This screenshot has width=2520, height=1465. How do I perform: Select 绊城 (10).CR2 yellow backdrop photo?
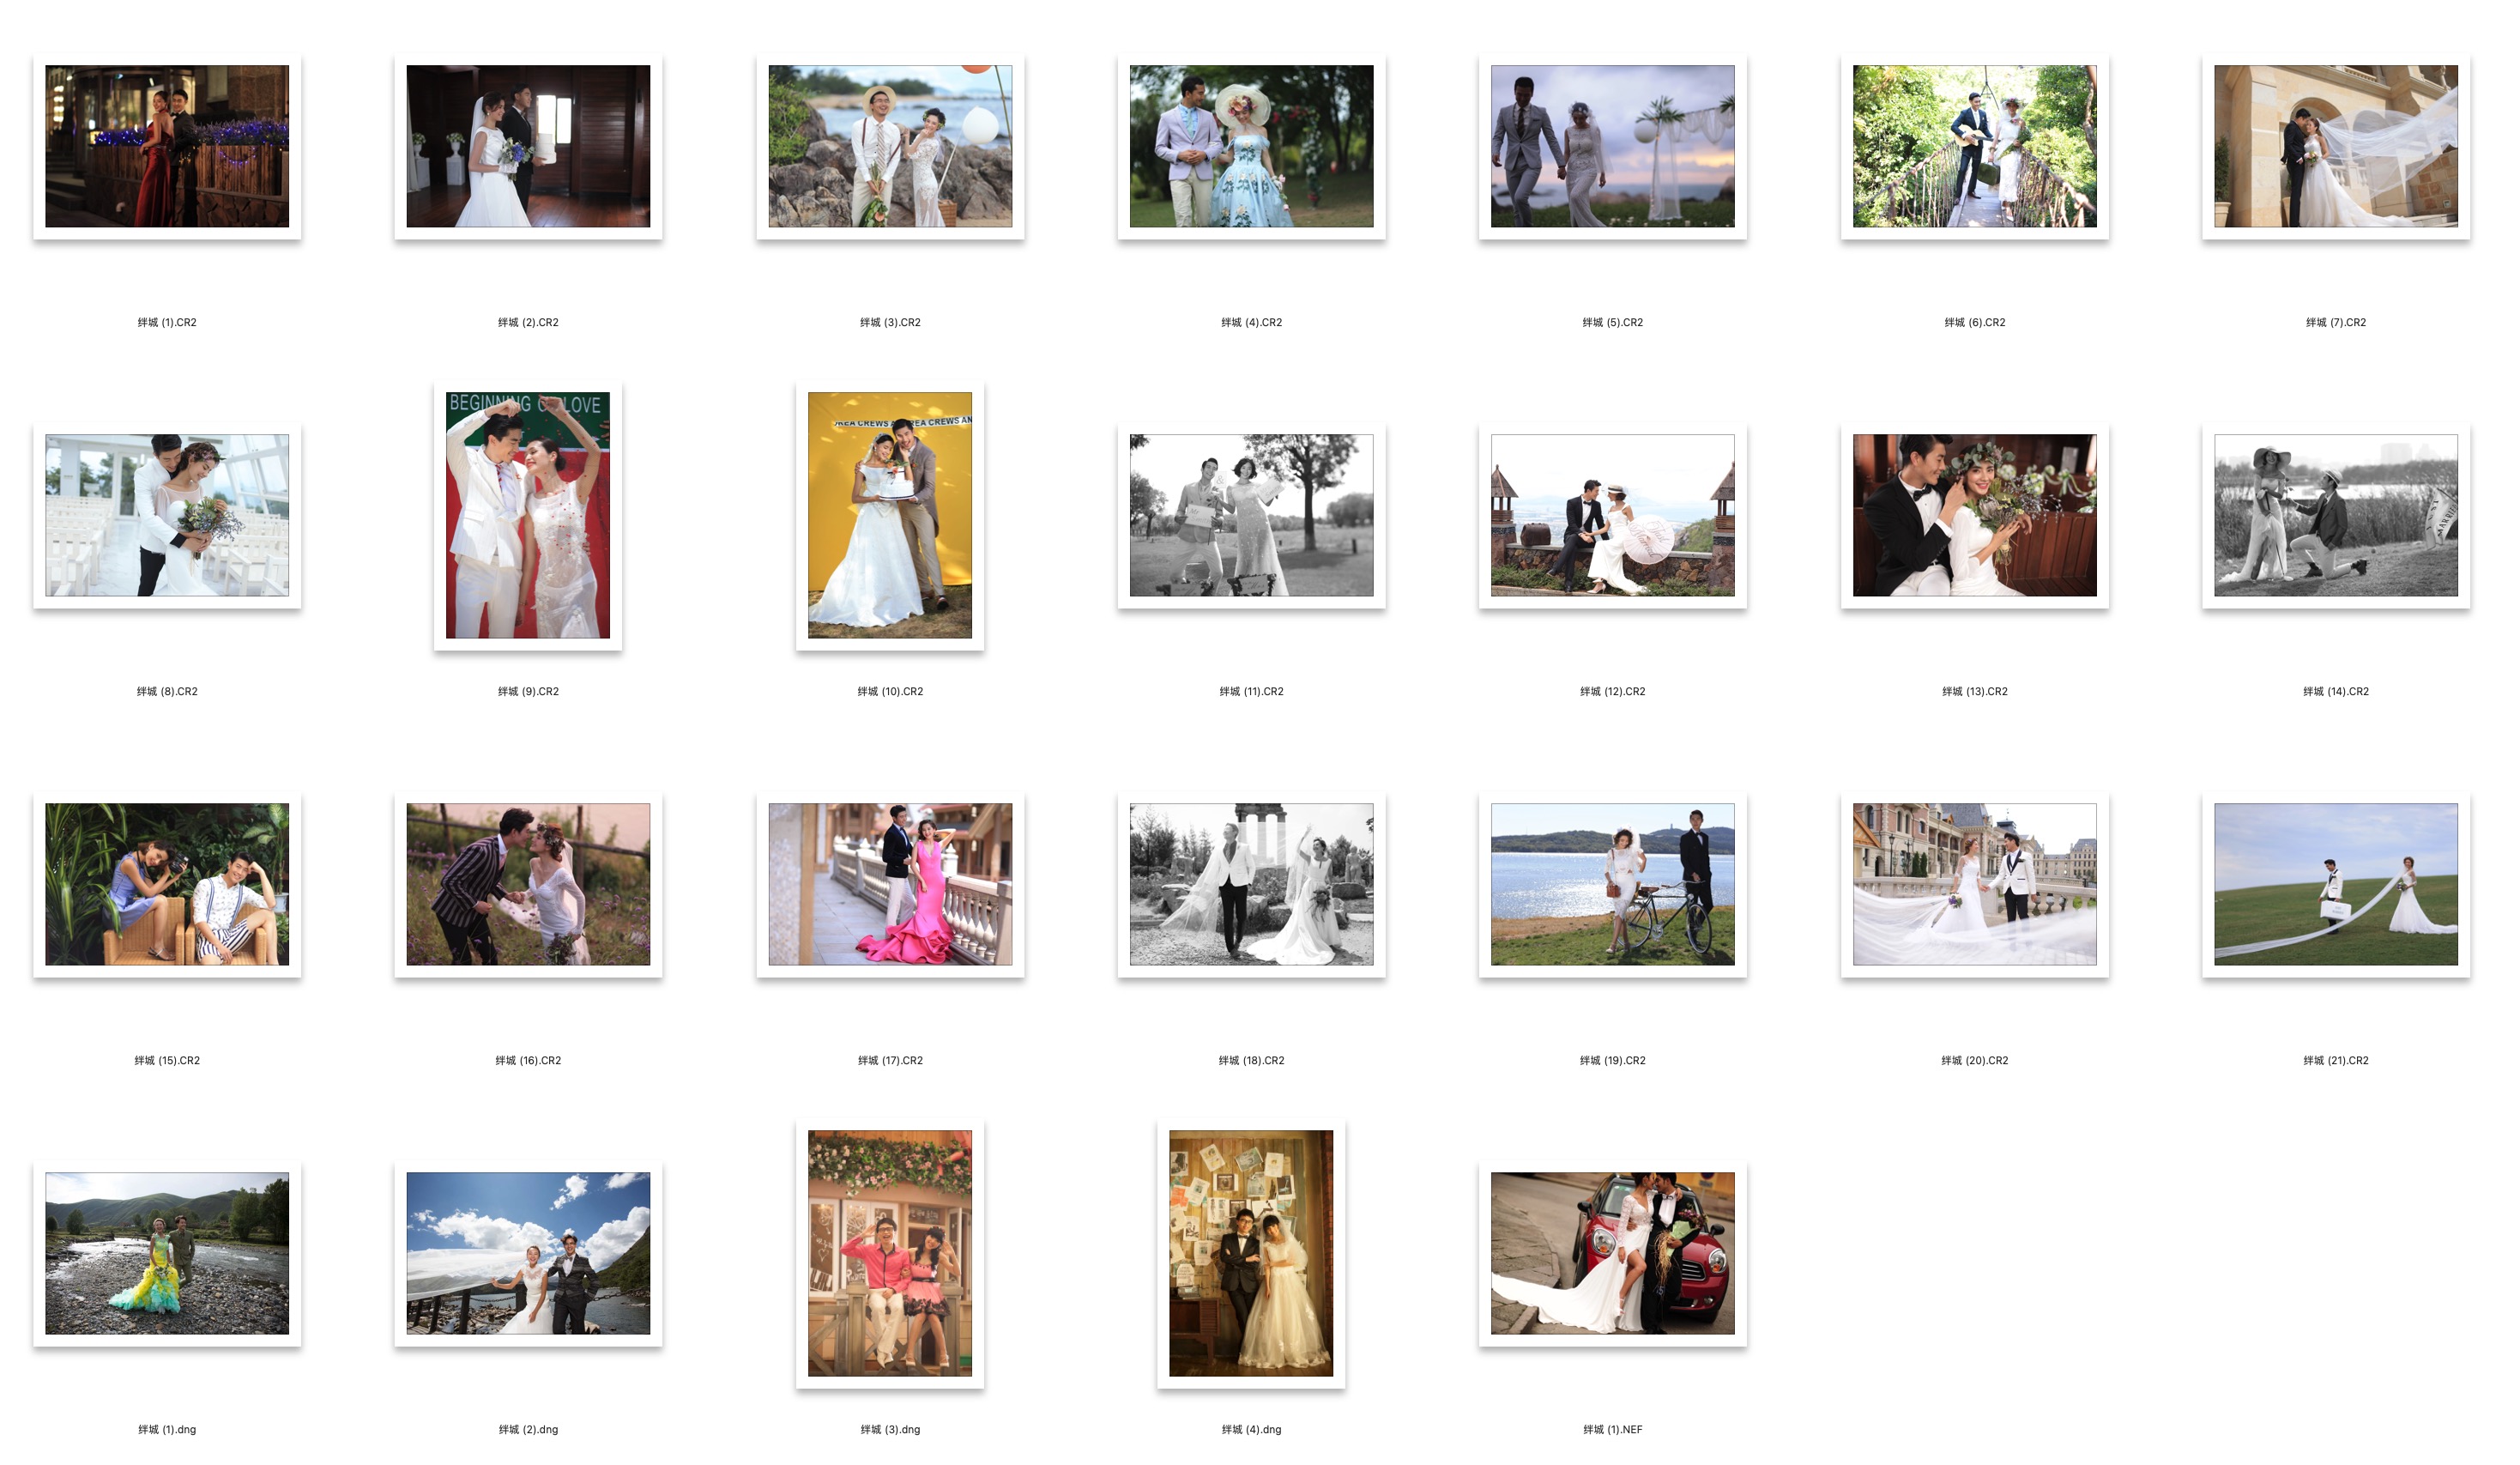tap(890, 515)
